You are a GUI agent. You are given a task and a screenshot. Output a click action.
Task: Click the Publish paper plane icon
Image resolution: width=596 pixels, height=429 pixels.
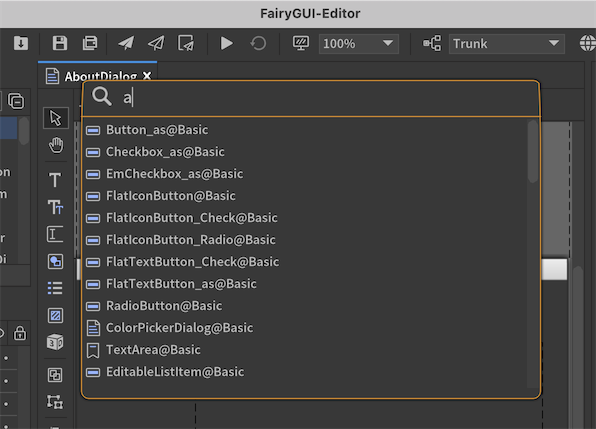click(126, 43)
